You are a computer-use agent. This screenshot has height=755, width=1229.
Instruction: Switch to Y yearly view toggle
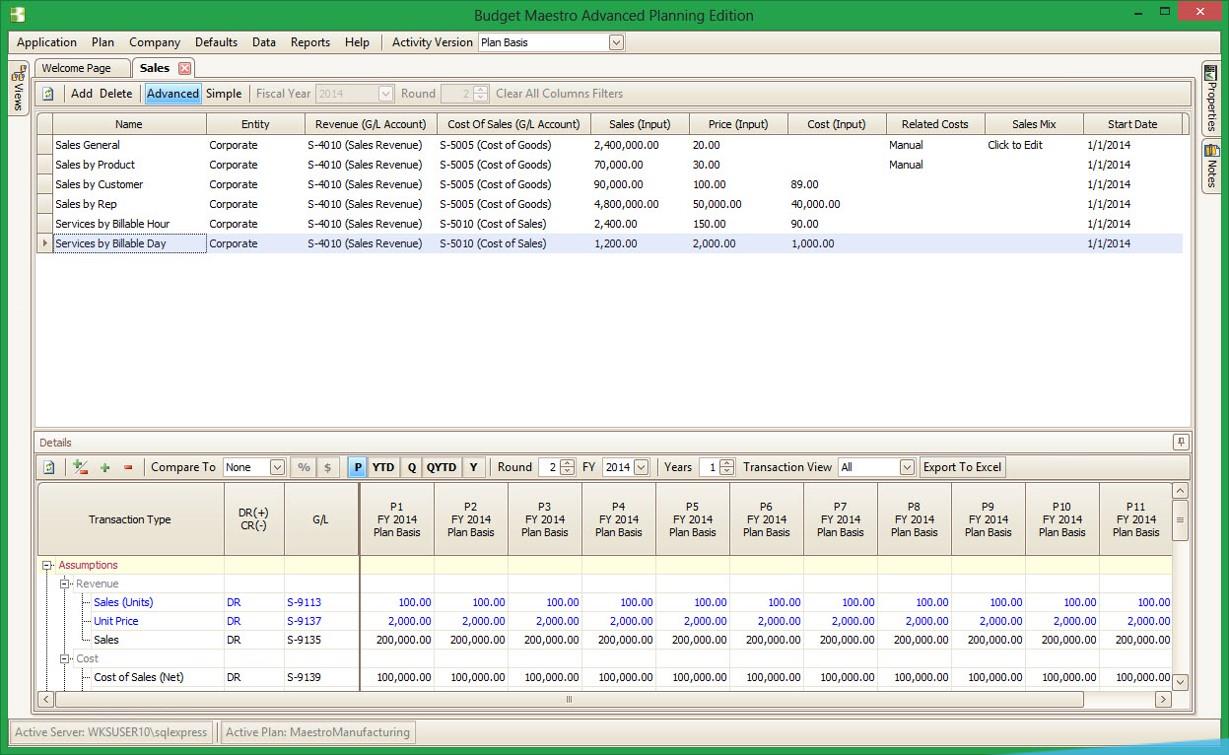473,467
